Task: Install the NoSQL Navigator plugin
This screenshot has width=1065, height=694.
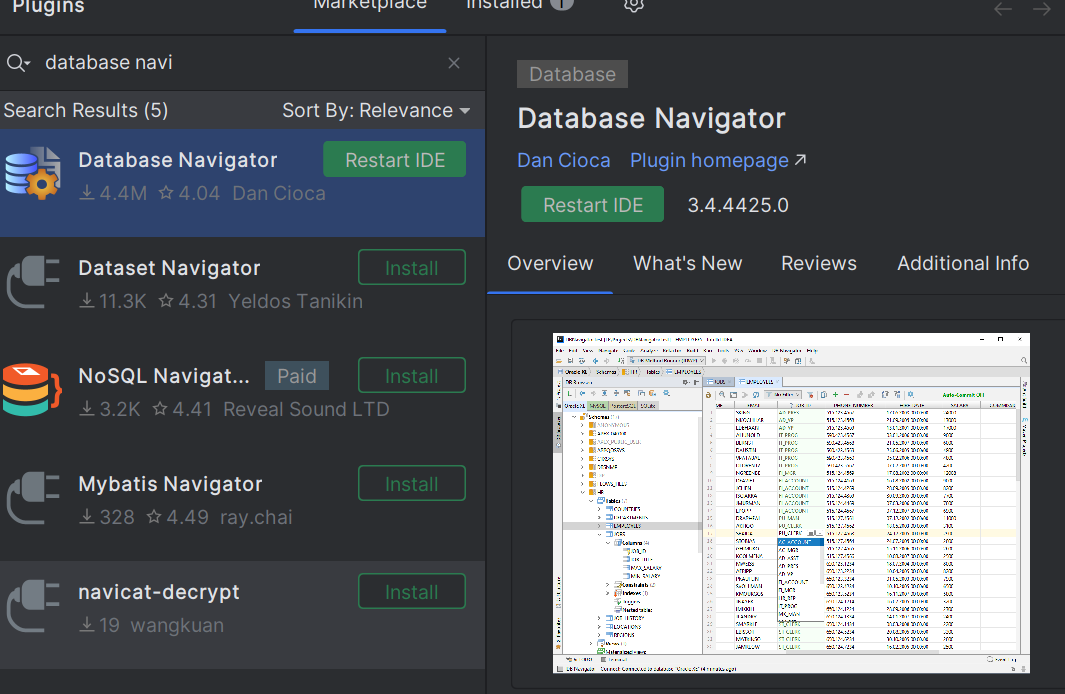Action: (x=412, y=376)
